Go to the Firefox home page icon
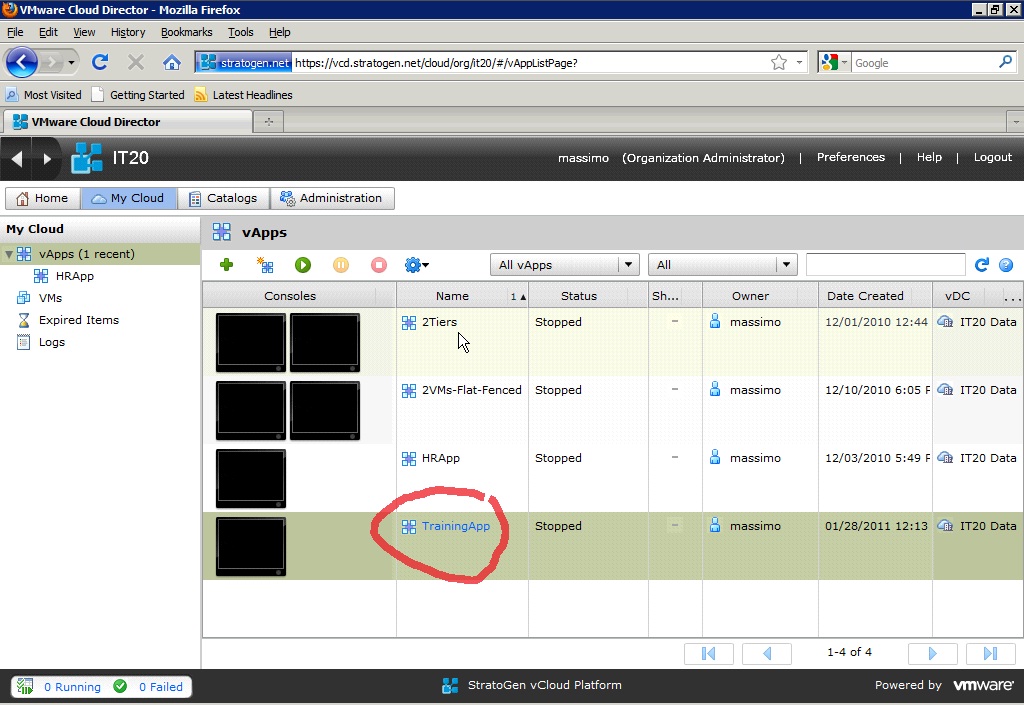This screenshot has height=705, width=1024. [172, 63]
